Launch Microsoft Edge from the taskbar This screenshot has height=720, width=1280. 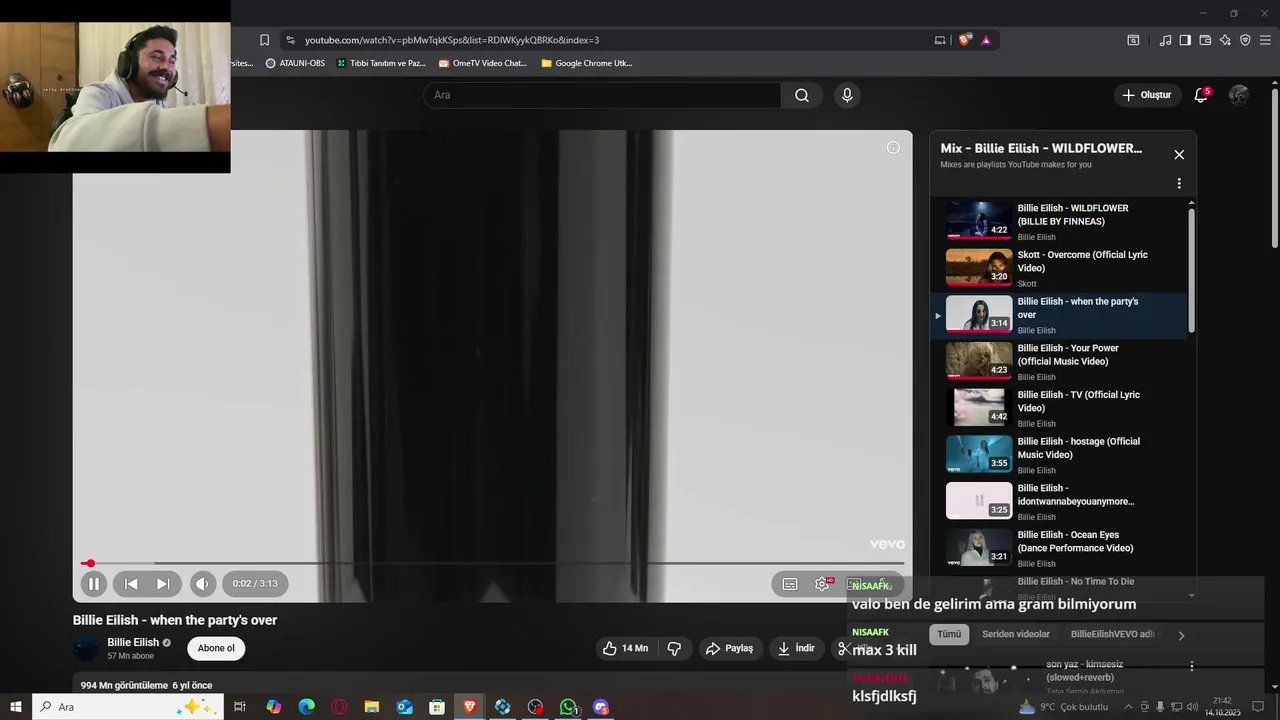(307, 707)
